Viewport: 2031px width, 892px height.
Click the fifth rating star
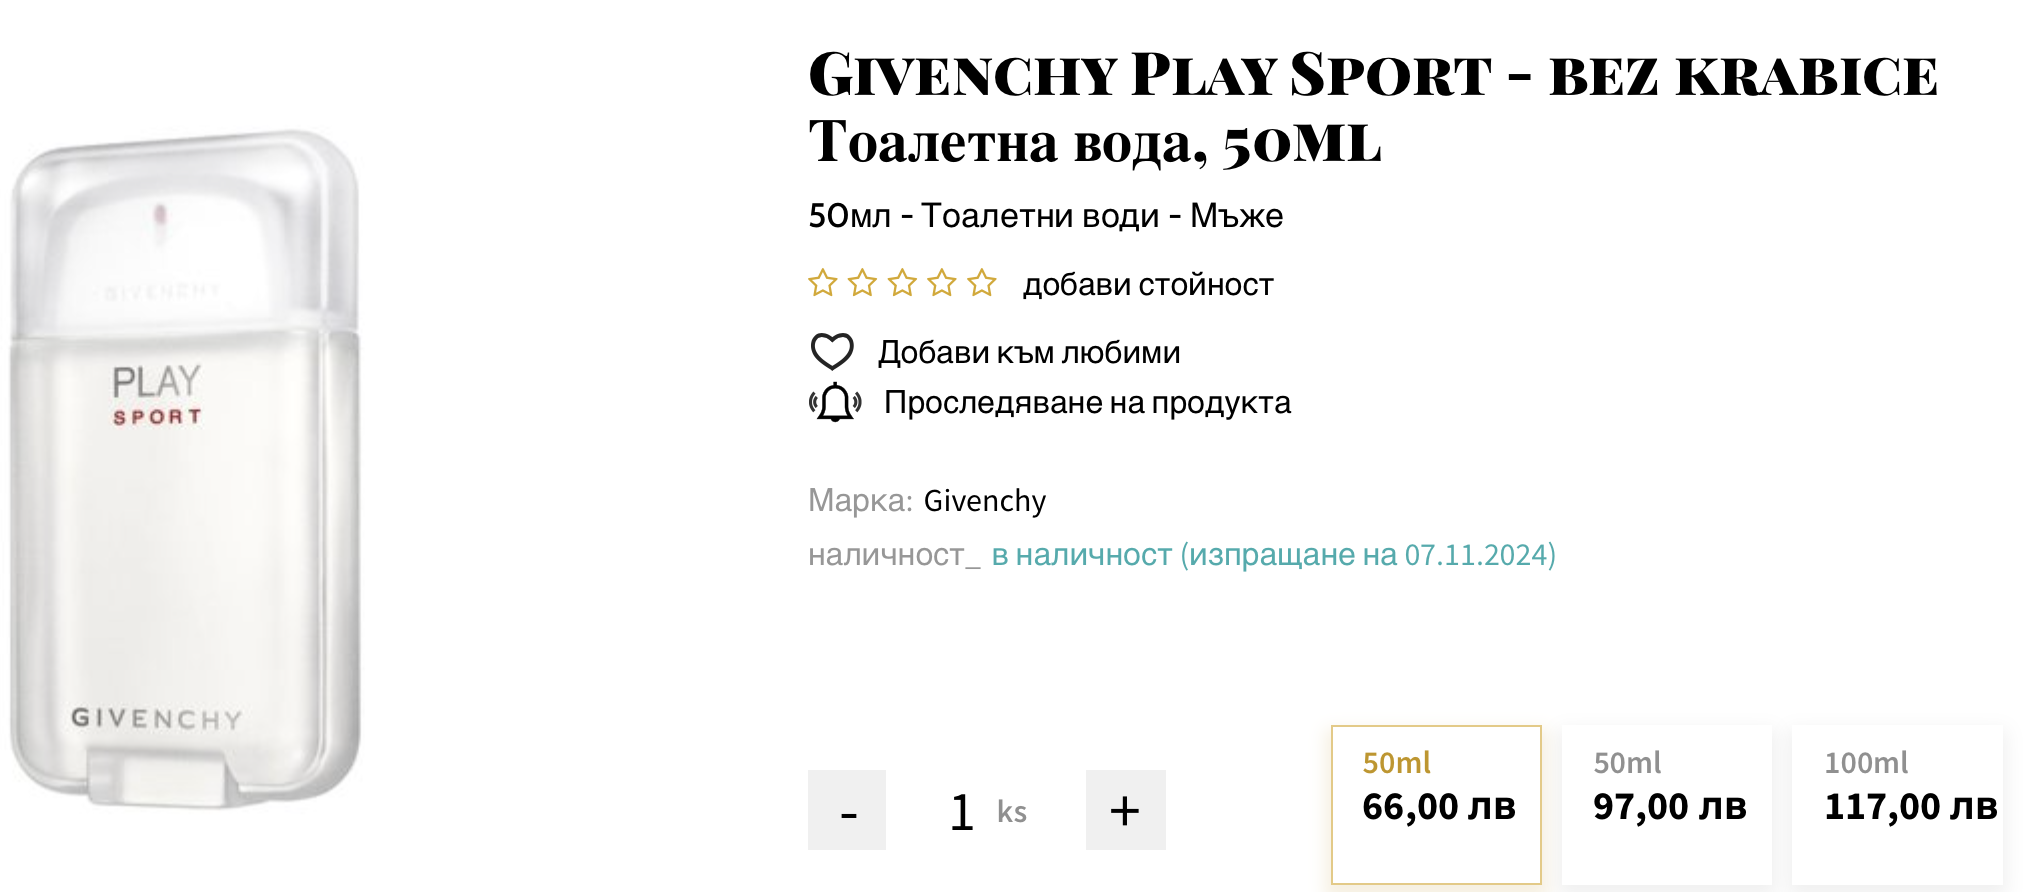tap(982, 284)
